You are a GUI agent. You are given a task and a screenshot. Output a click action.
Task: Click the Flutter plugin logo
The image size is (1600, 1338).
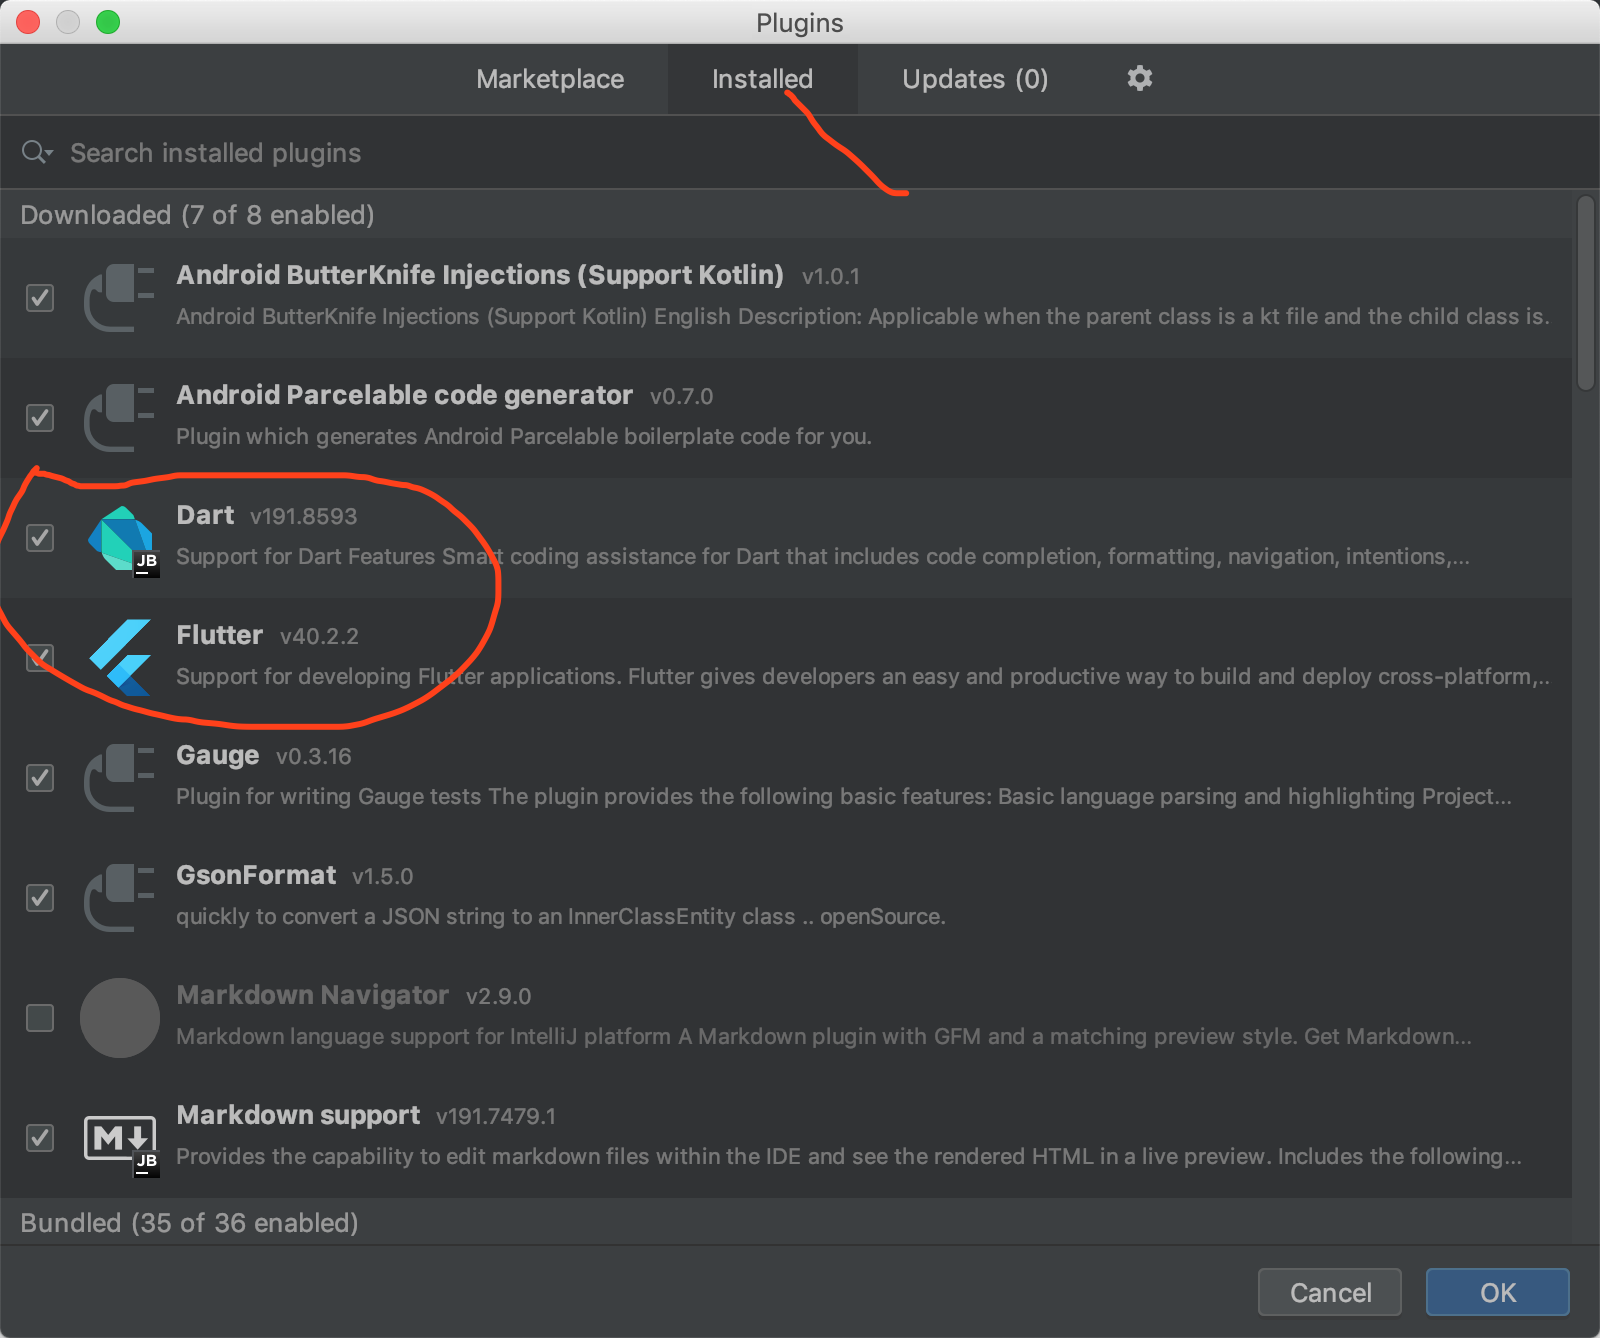121,657
